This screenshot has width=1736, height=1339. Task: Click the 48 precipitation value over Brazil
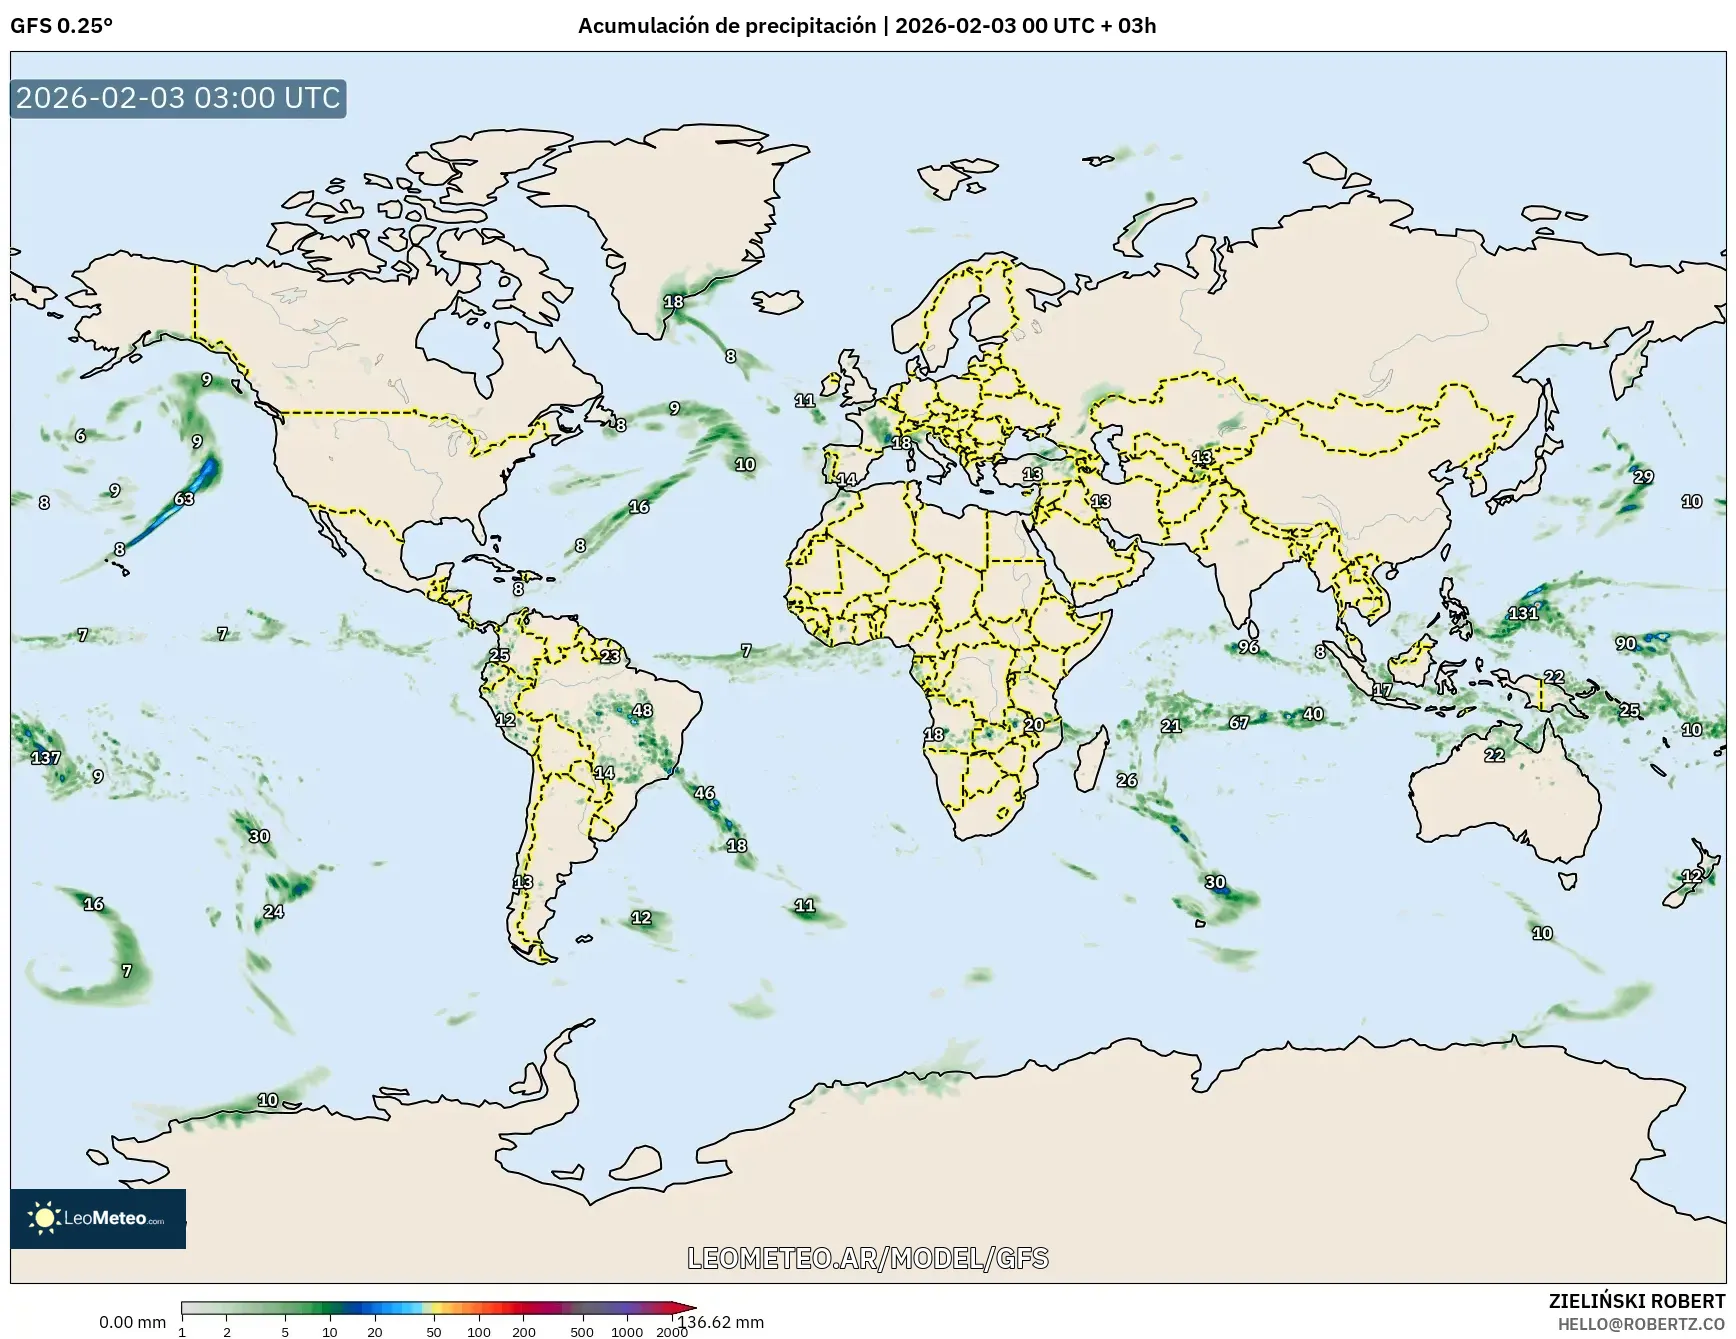(x=642, y=711)
